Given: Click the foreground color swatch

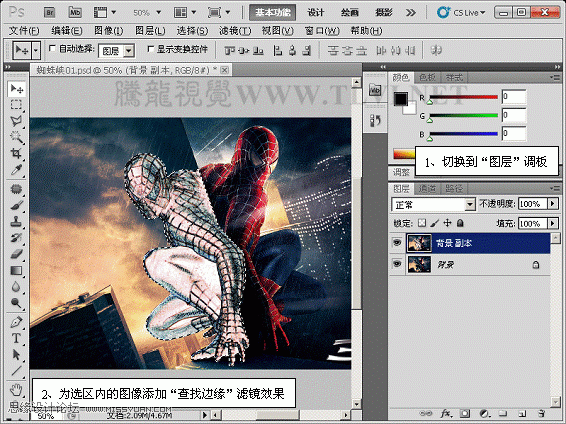Looking at the screenshot, I should (x=401, y=99).
